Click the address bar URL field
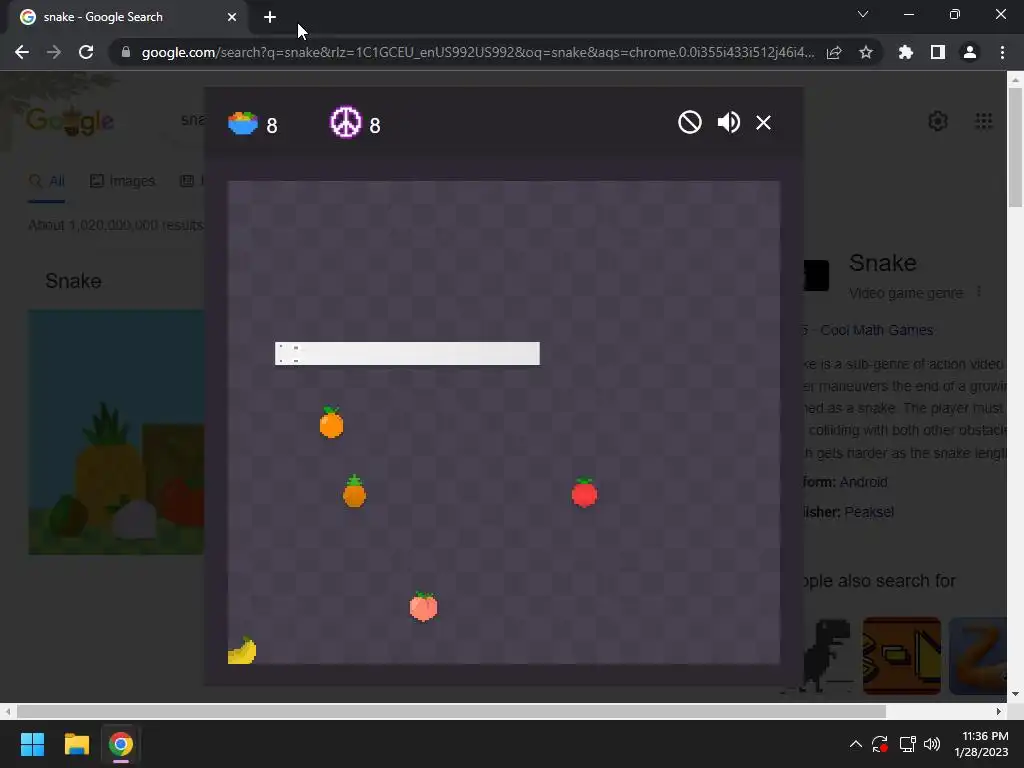This screenshot has width=1024, height=768. pos(477,52)
